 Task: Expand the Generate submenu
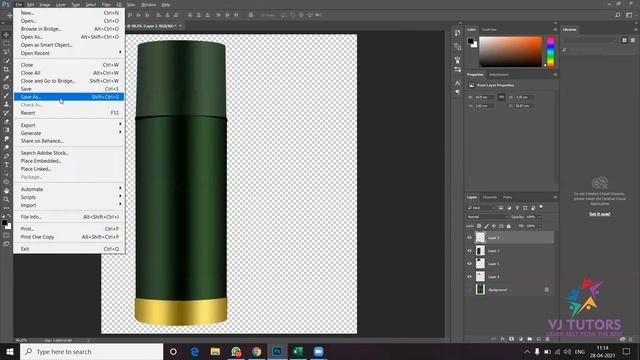(x=69, y=133)
